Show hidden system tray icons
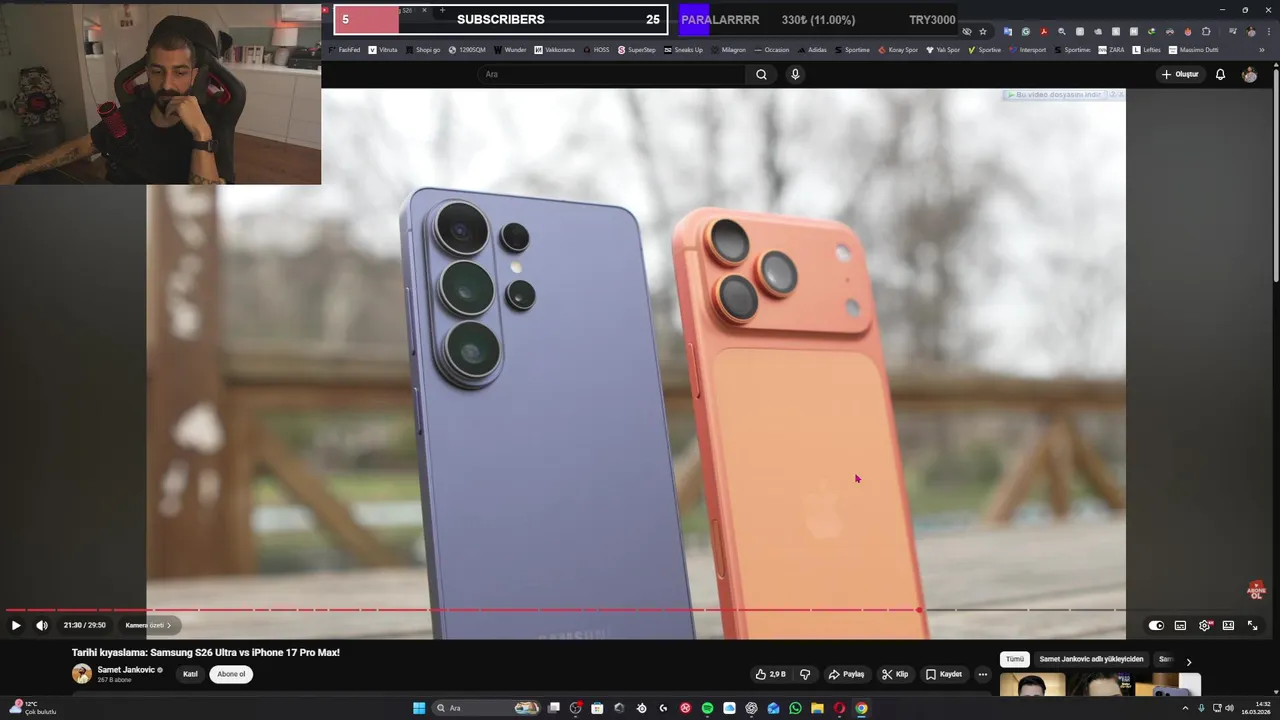Screen dimensions: 1280x720 point(1185,708)
